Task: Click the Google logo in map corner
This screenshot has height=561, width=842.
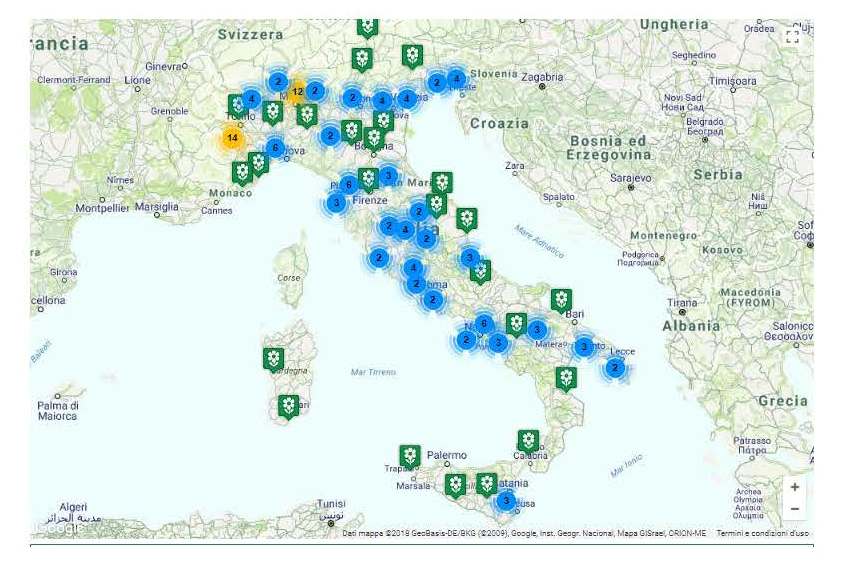Action: coord(55,530)
